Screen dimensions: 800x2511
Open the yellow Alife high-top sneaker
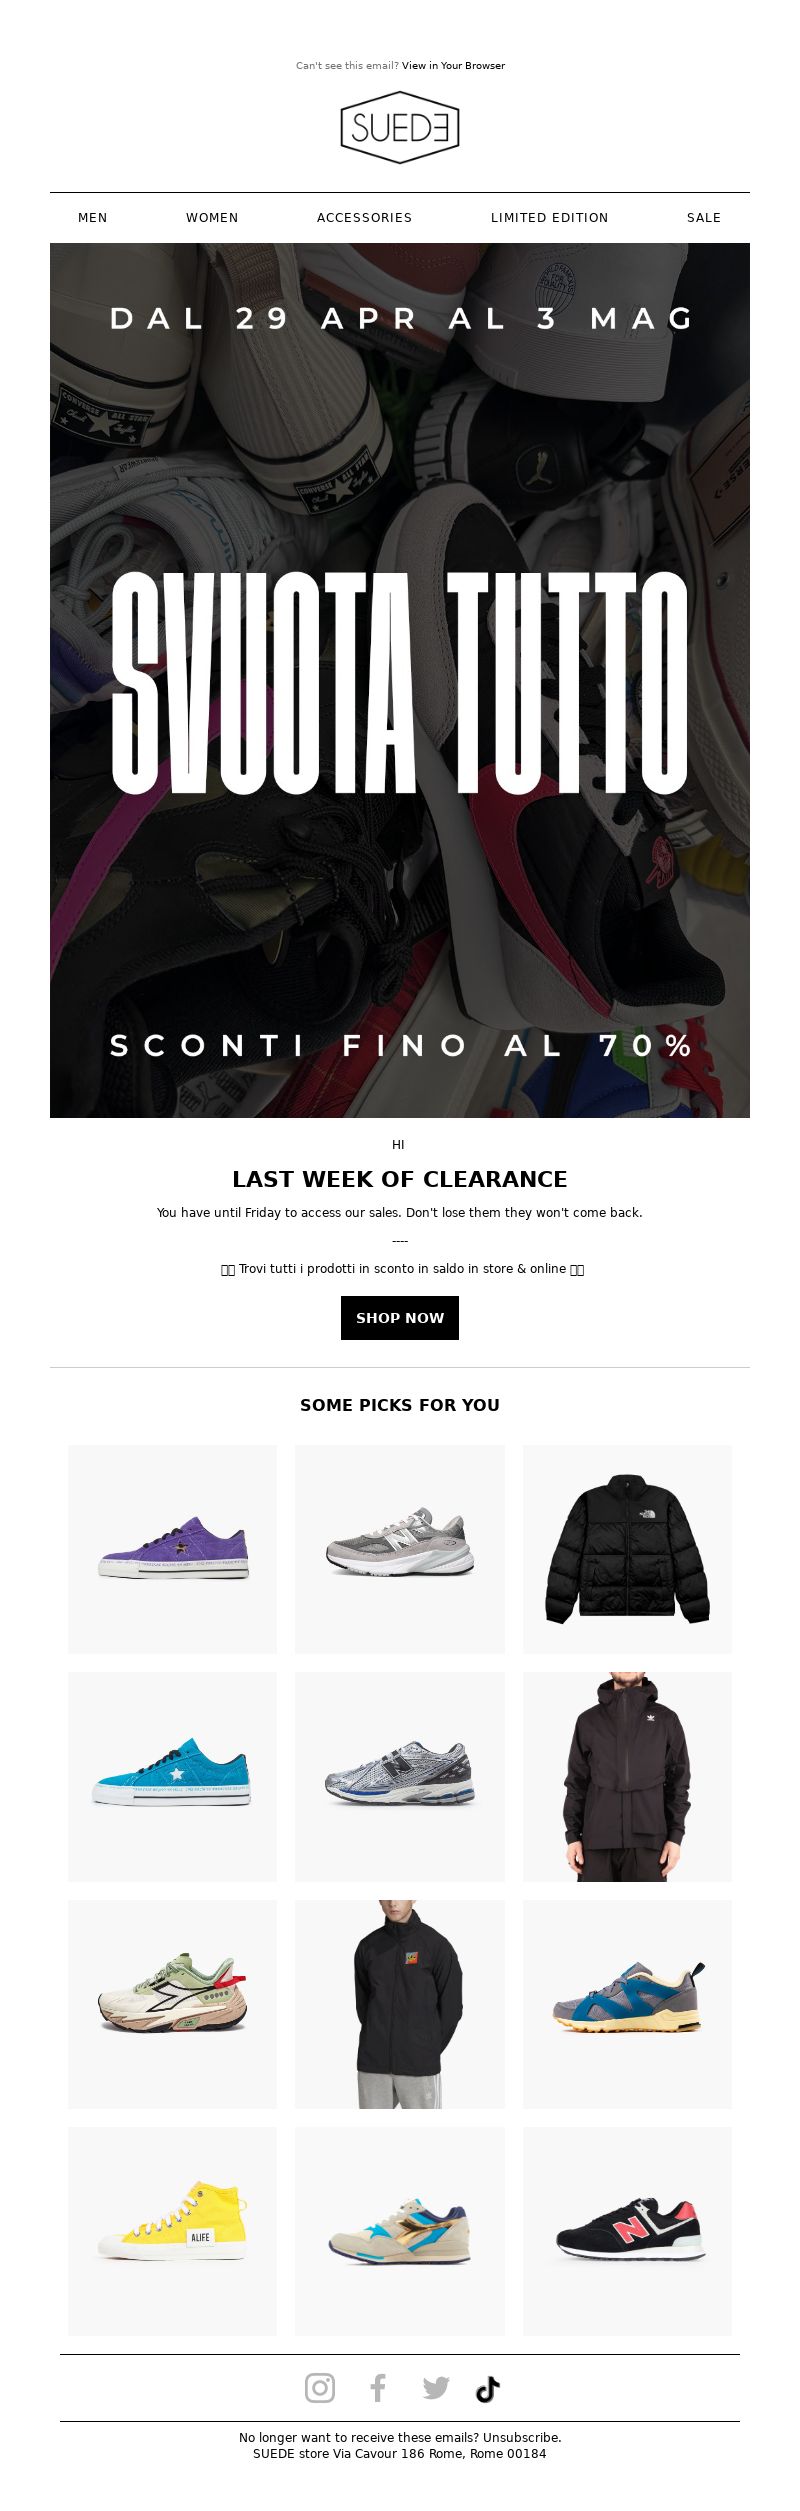pyautogui.click(x=173, y=2231)
